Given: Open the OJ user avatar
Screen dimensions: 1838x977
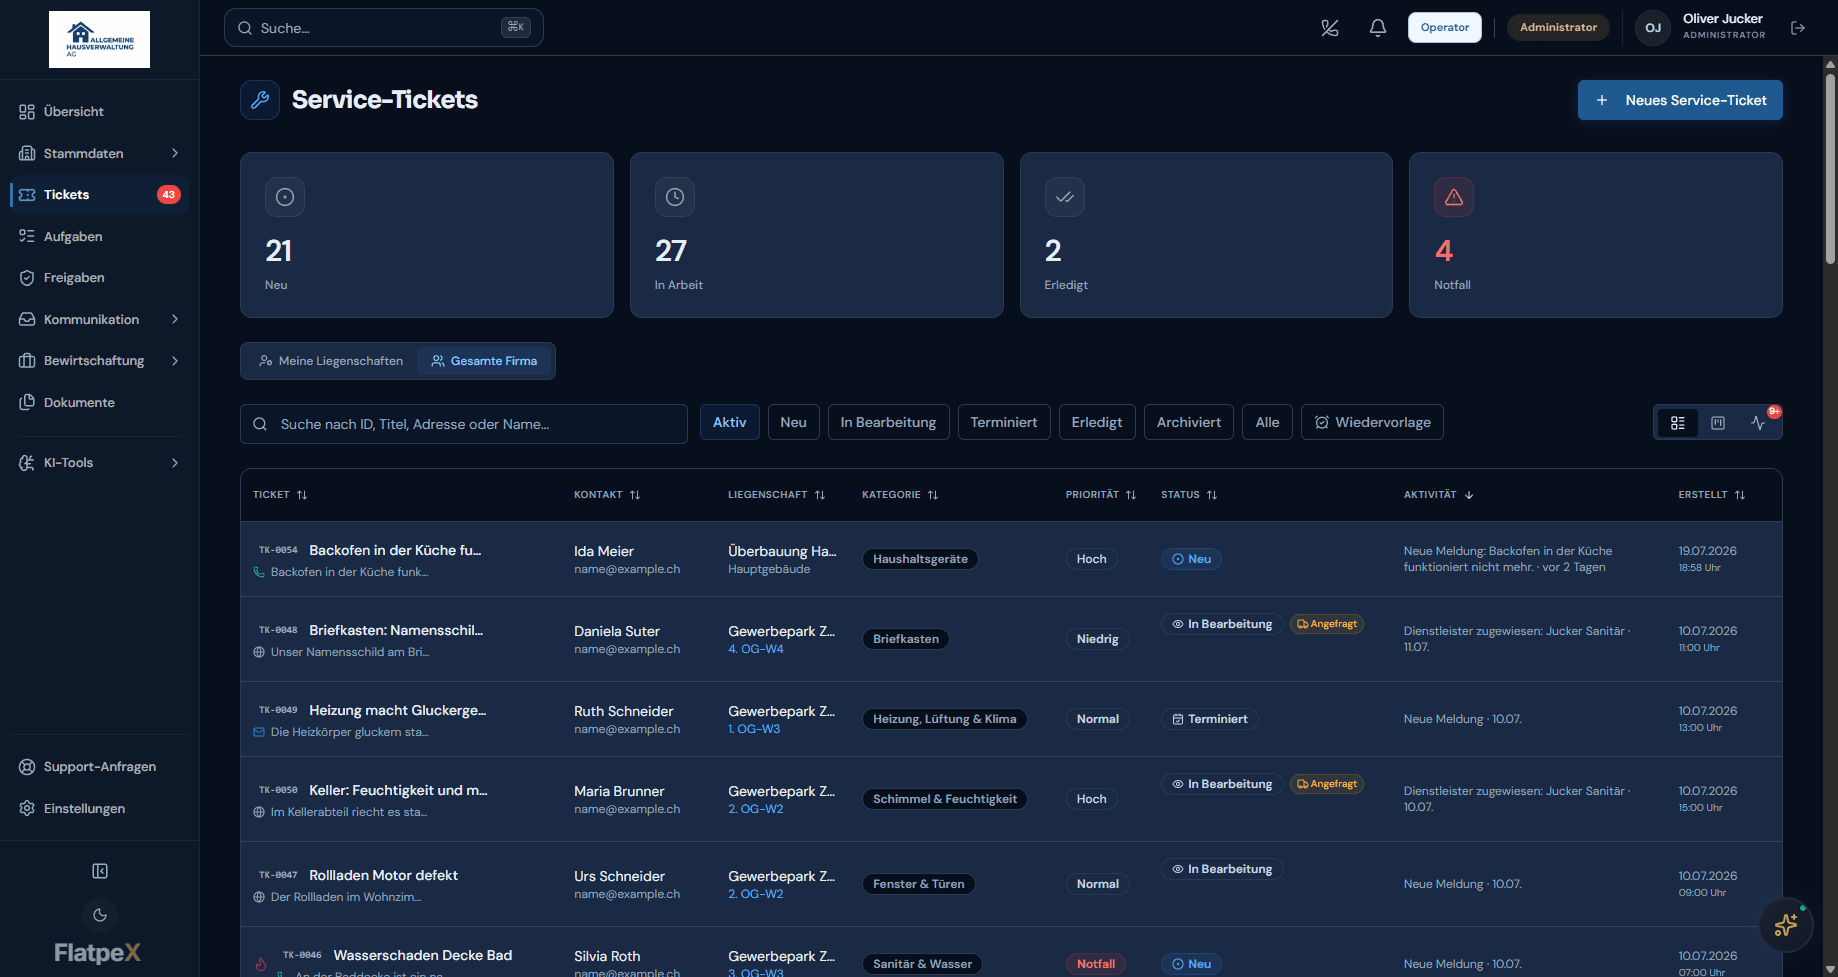Looking at the screenshot, I should click(x=1653, y=28).
